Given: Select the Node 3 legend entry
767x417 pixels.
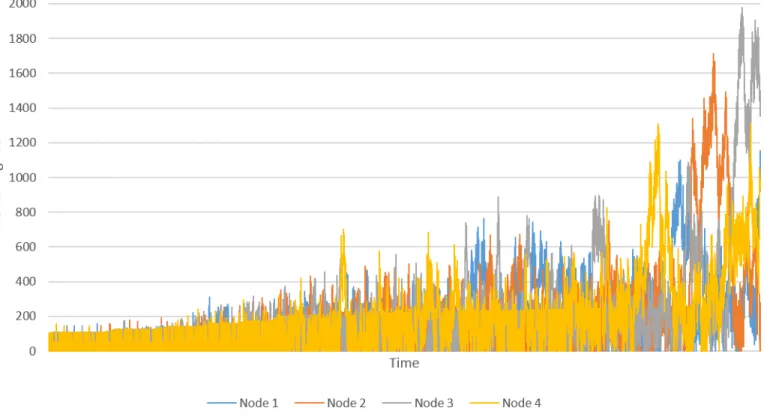Looking at the screenshot, I should pyautogui.click(x=418, y=403).
